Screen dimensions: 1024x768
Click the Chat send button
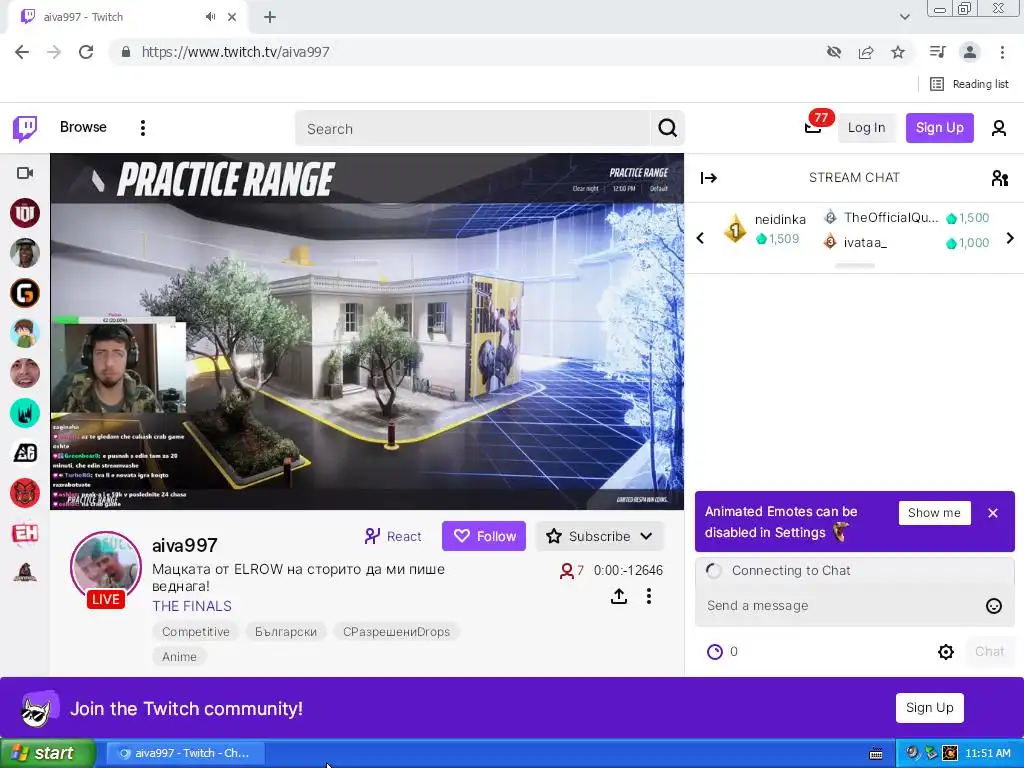pyautogui.click(x=989, y=652)
